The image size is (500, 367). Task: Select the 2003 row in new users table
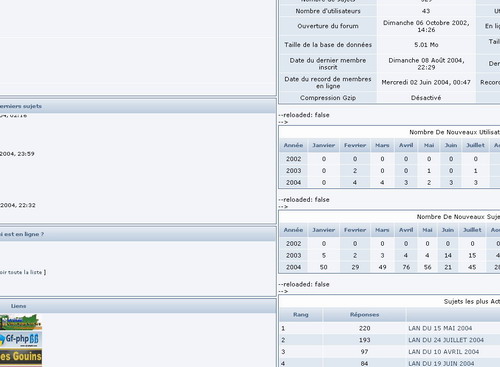pos(389,171)
